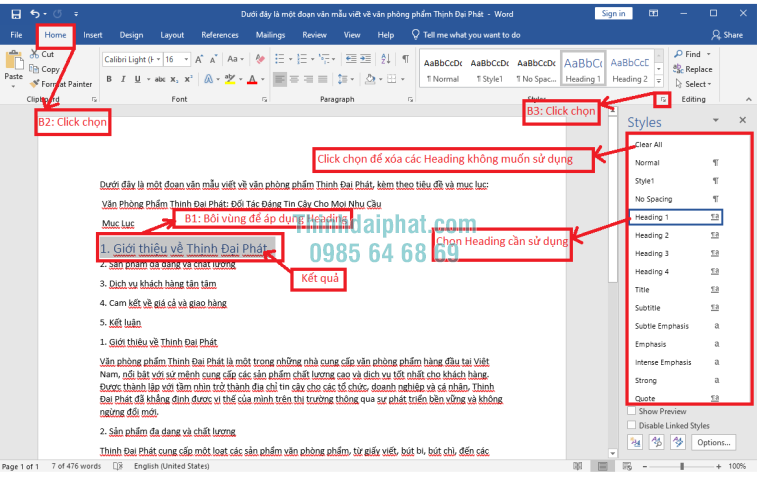Enable the Show Preview checkbox
768x477 pixels.
632,411
